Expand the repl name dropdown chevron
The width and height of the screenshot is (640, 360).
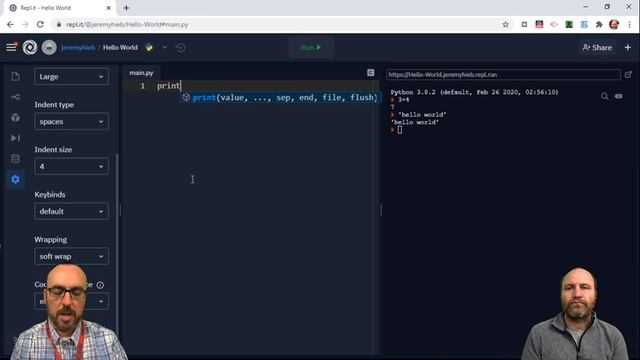point(165,47)
